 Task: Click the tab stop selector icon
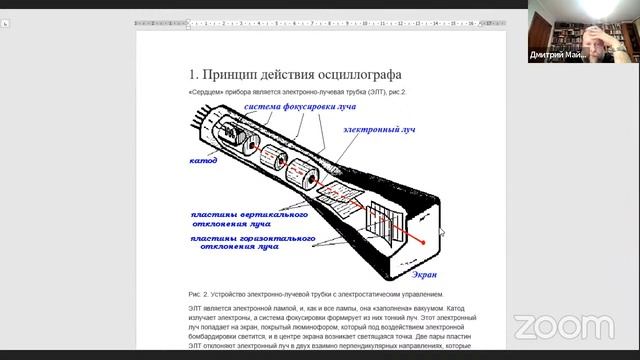[x=4, y=24]
